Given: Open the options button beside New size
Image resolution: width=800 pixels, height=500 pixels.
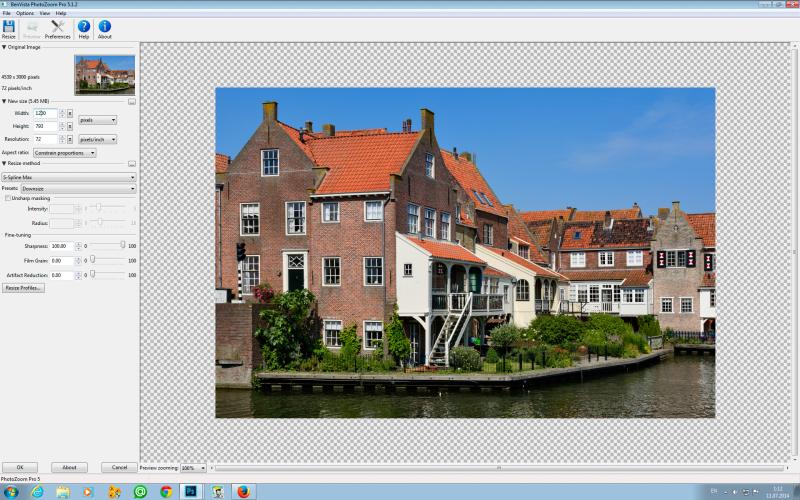Looking at the screenshot, I should (x=132, y=102).
